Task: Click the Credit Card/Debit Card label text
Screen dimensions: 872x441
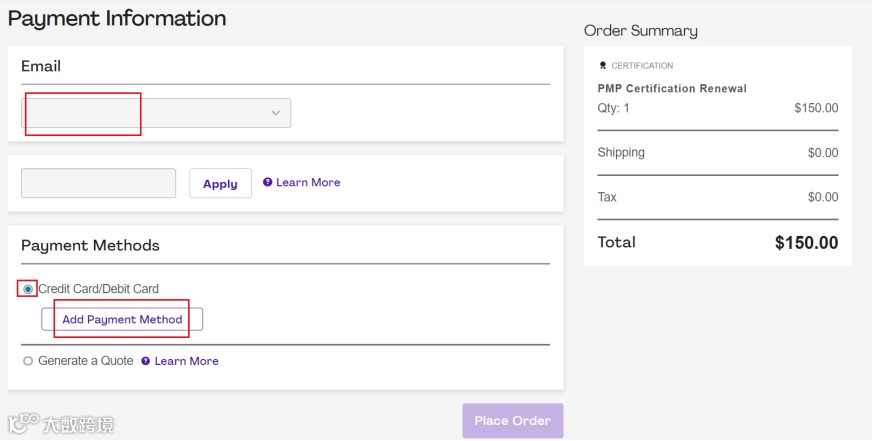Action: (x=98, y=289)
